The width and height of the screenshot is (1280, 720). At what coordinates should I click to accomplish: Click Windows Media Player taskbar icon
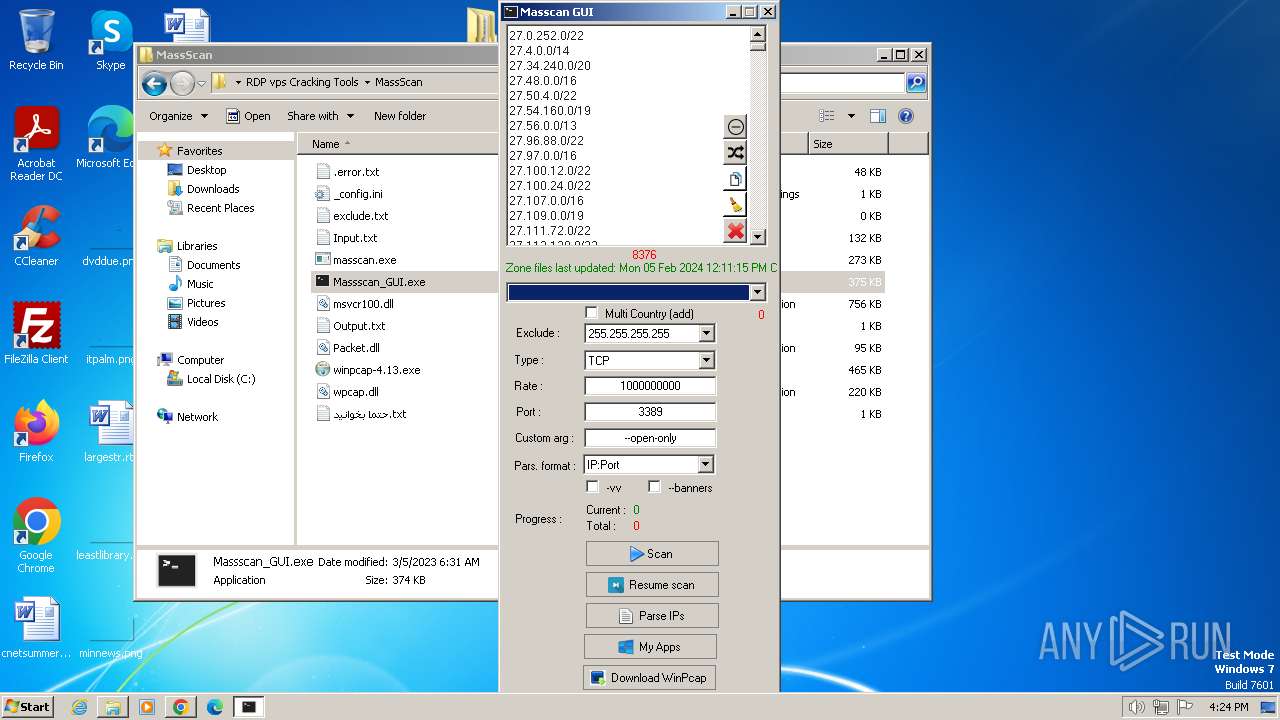tap(146, 707)
